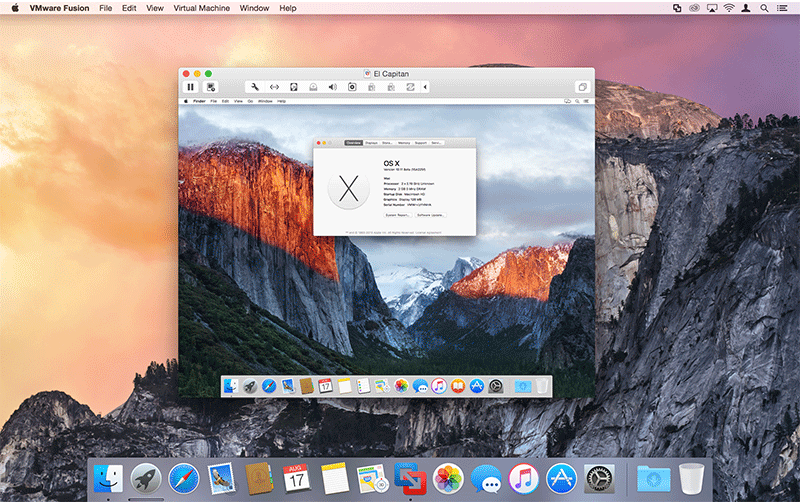Screen dimensions: 800x502
Task: Open App Store in host dock
Action: 561,479
